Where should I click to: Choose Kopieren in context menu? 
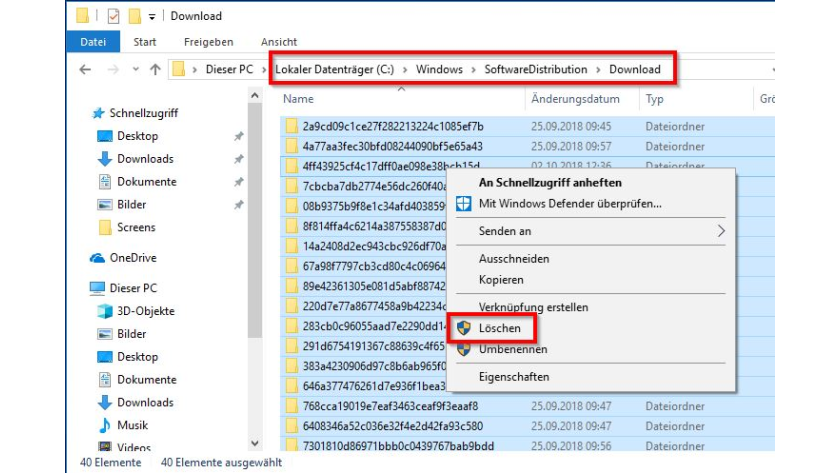click(x=501, y=280)
